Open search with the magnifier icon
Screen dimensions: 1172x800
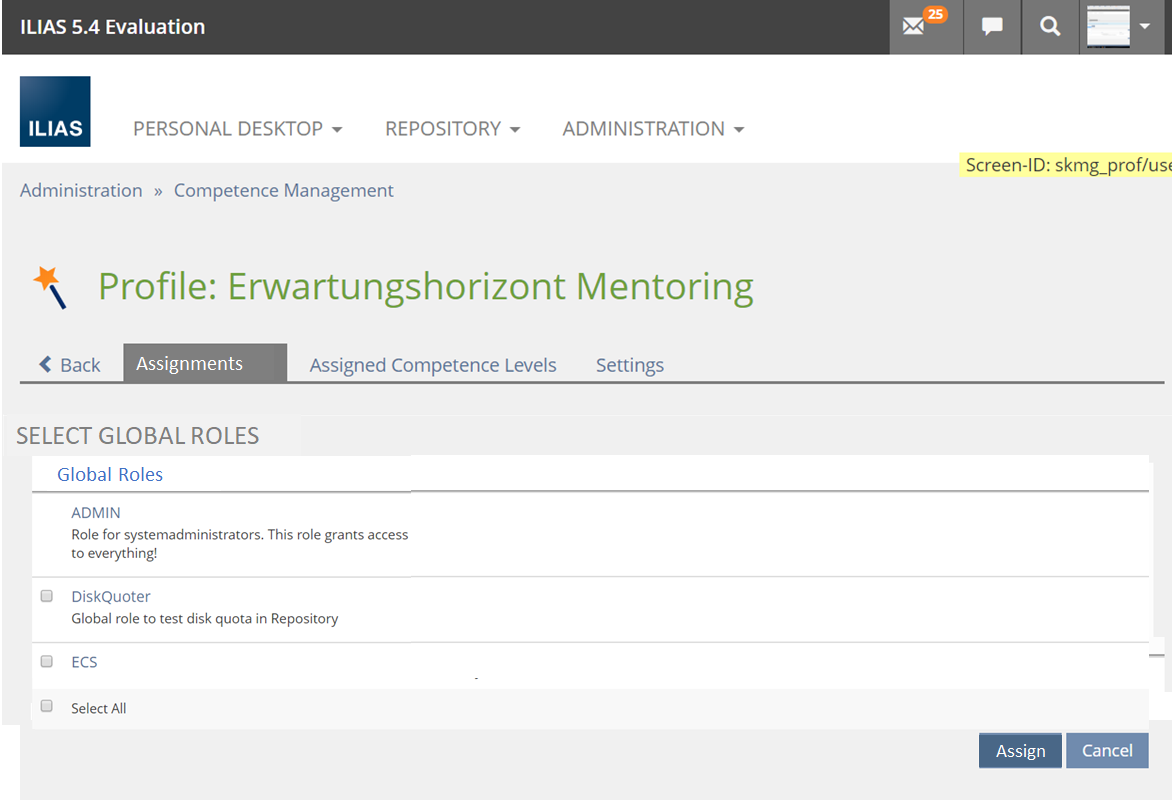[1050, 27]
